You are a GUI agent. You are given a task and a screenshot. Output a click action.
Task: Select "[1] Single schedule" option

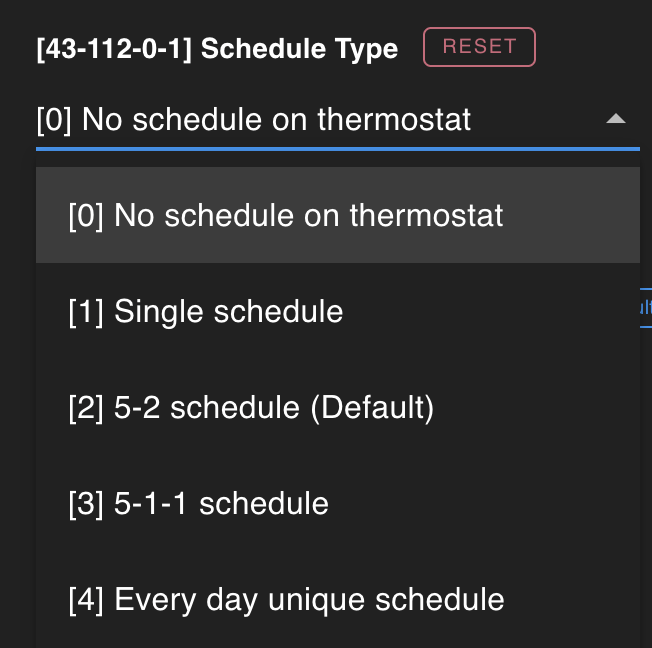click(x=206, y=312)
